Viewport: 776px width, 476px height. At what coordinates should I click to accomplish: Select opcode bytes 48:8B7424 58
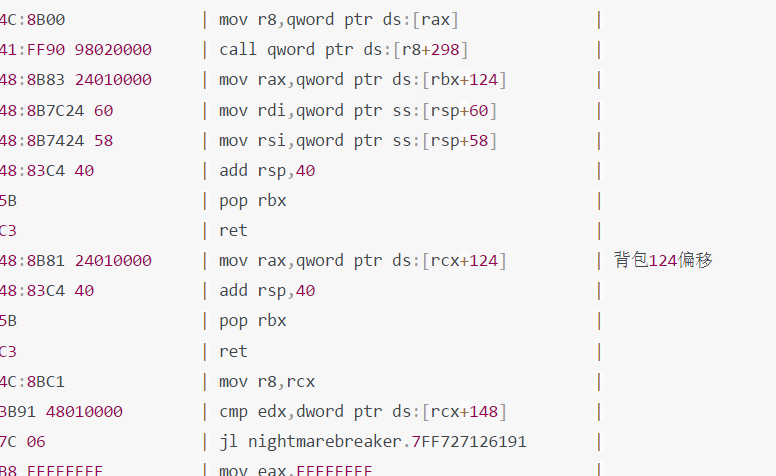[x=56, y=141]
